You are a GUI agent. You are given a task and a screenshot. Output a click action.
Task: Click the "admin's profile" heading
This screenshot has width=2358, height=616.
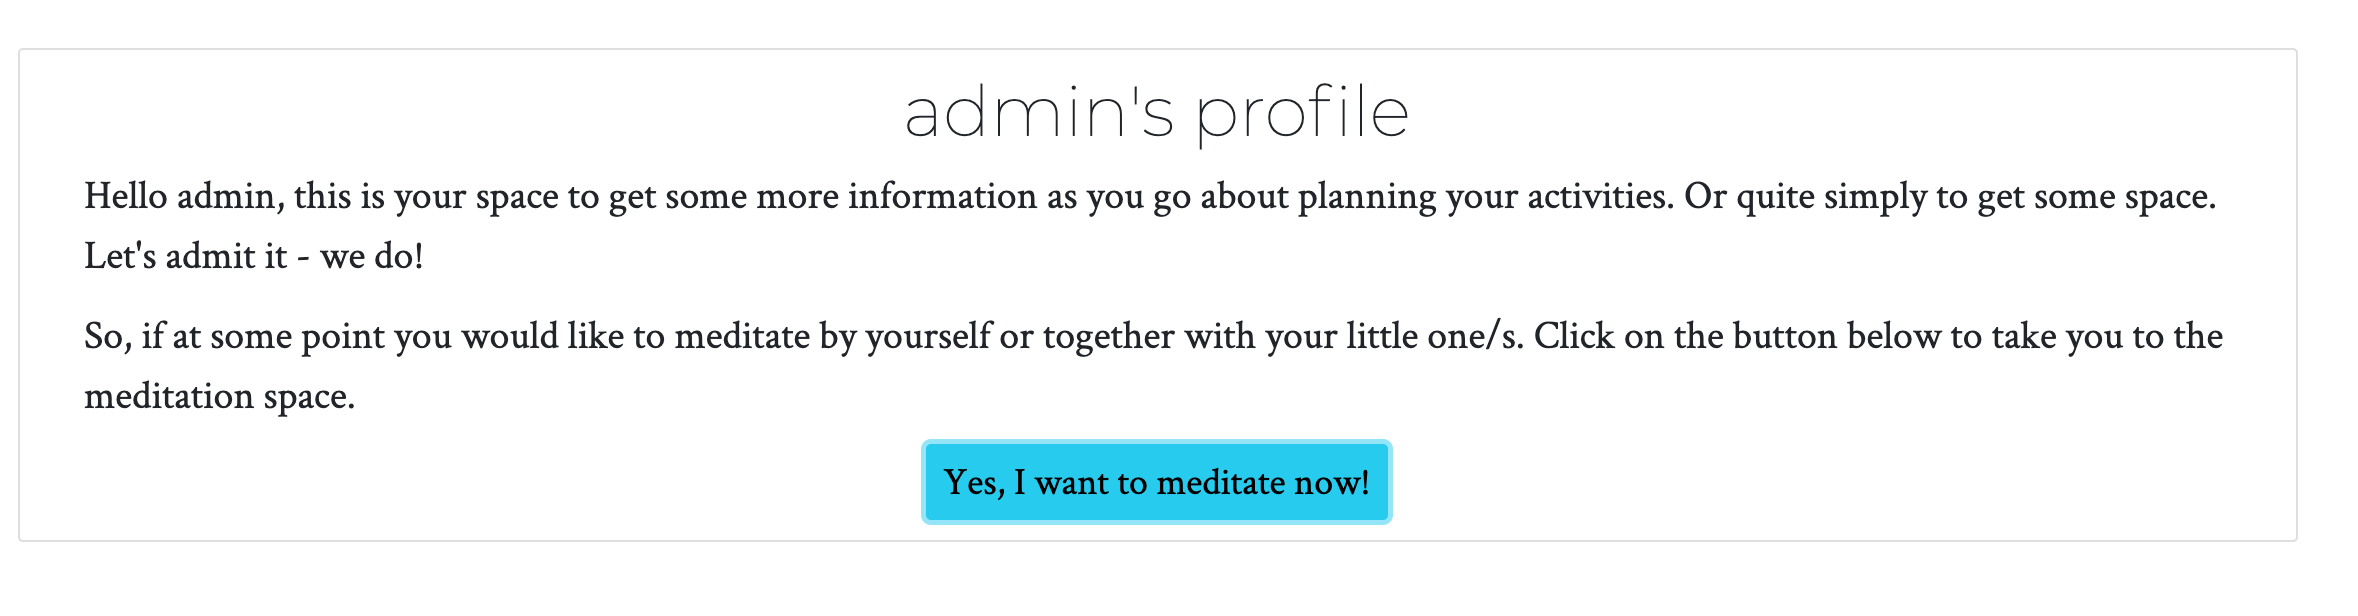pos(1157,114)
